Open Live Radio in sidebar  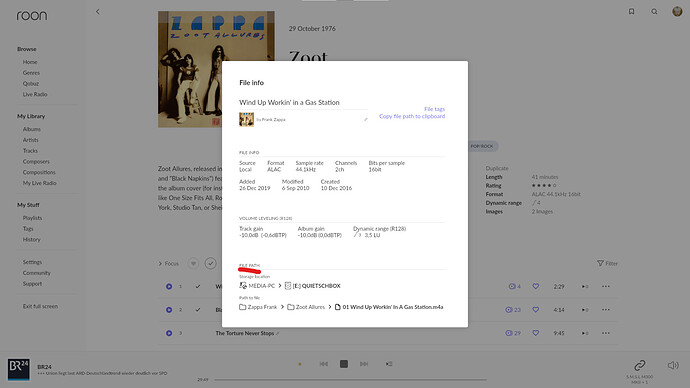(35, 94)
